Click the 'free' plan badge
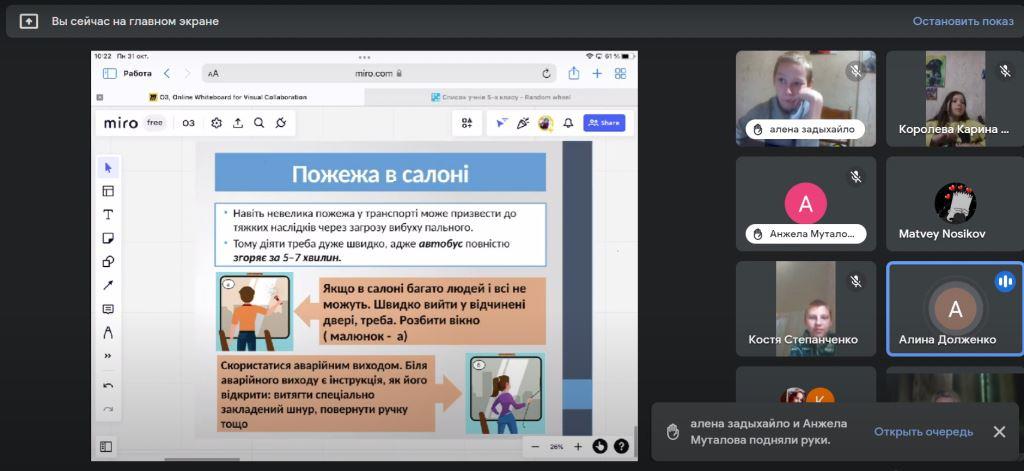The height and width of the screenshot is (471, 1024). click(154, 123)
